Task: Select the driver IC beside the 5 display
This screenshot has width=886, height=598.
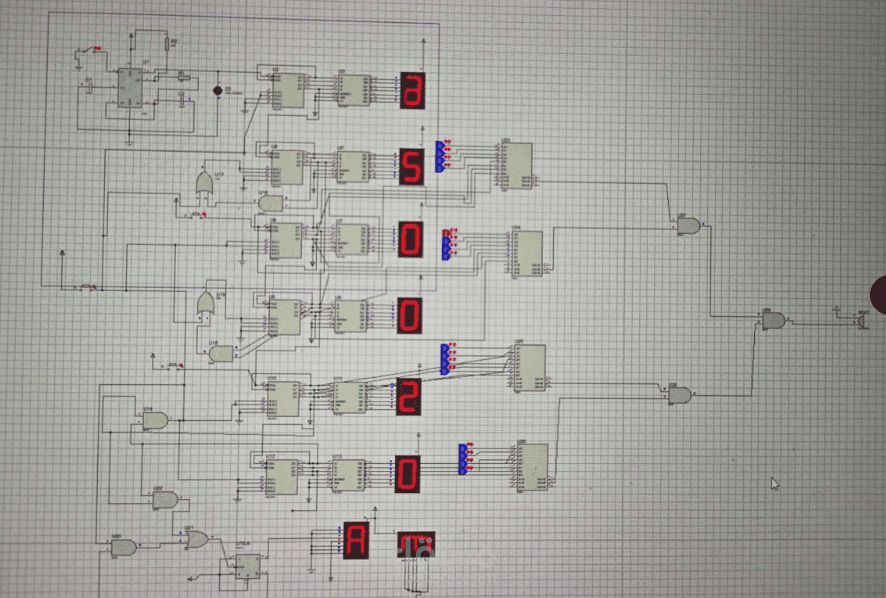Action: [515, 165]
